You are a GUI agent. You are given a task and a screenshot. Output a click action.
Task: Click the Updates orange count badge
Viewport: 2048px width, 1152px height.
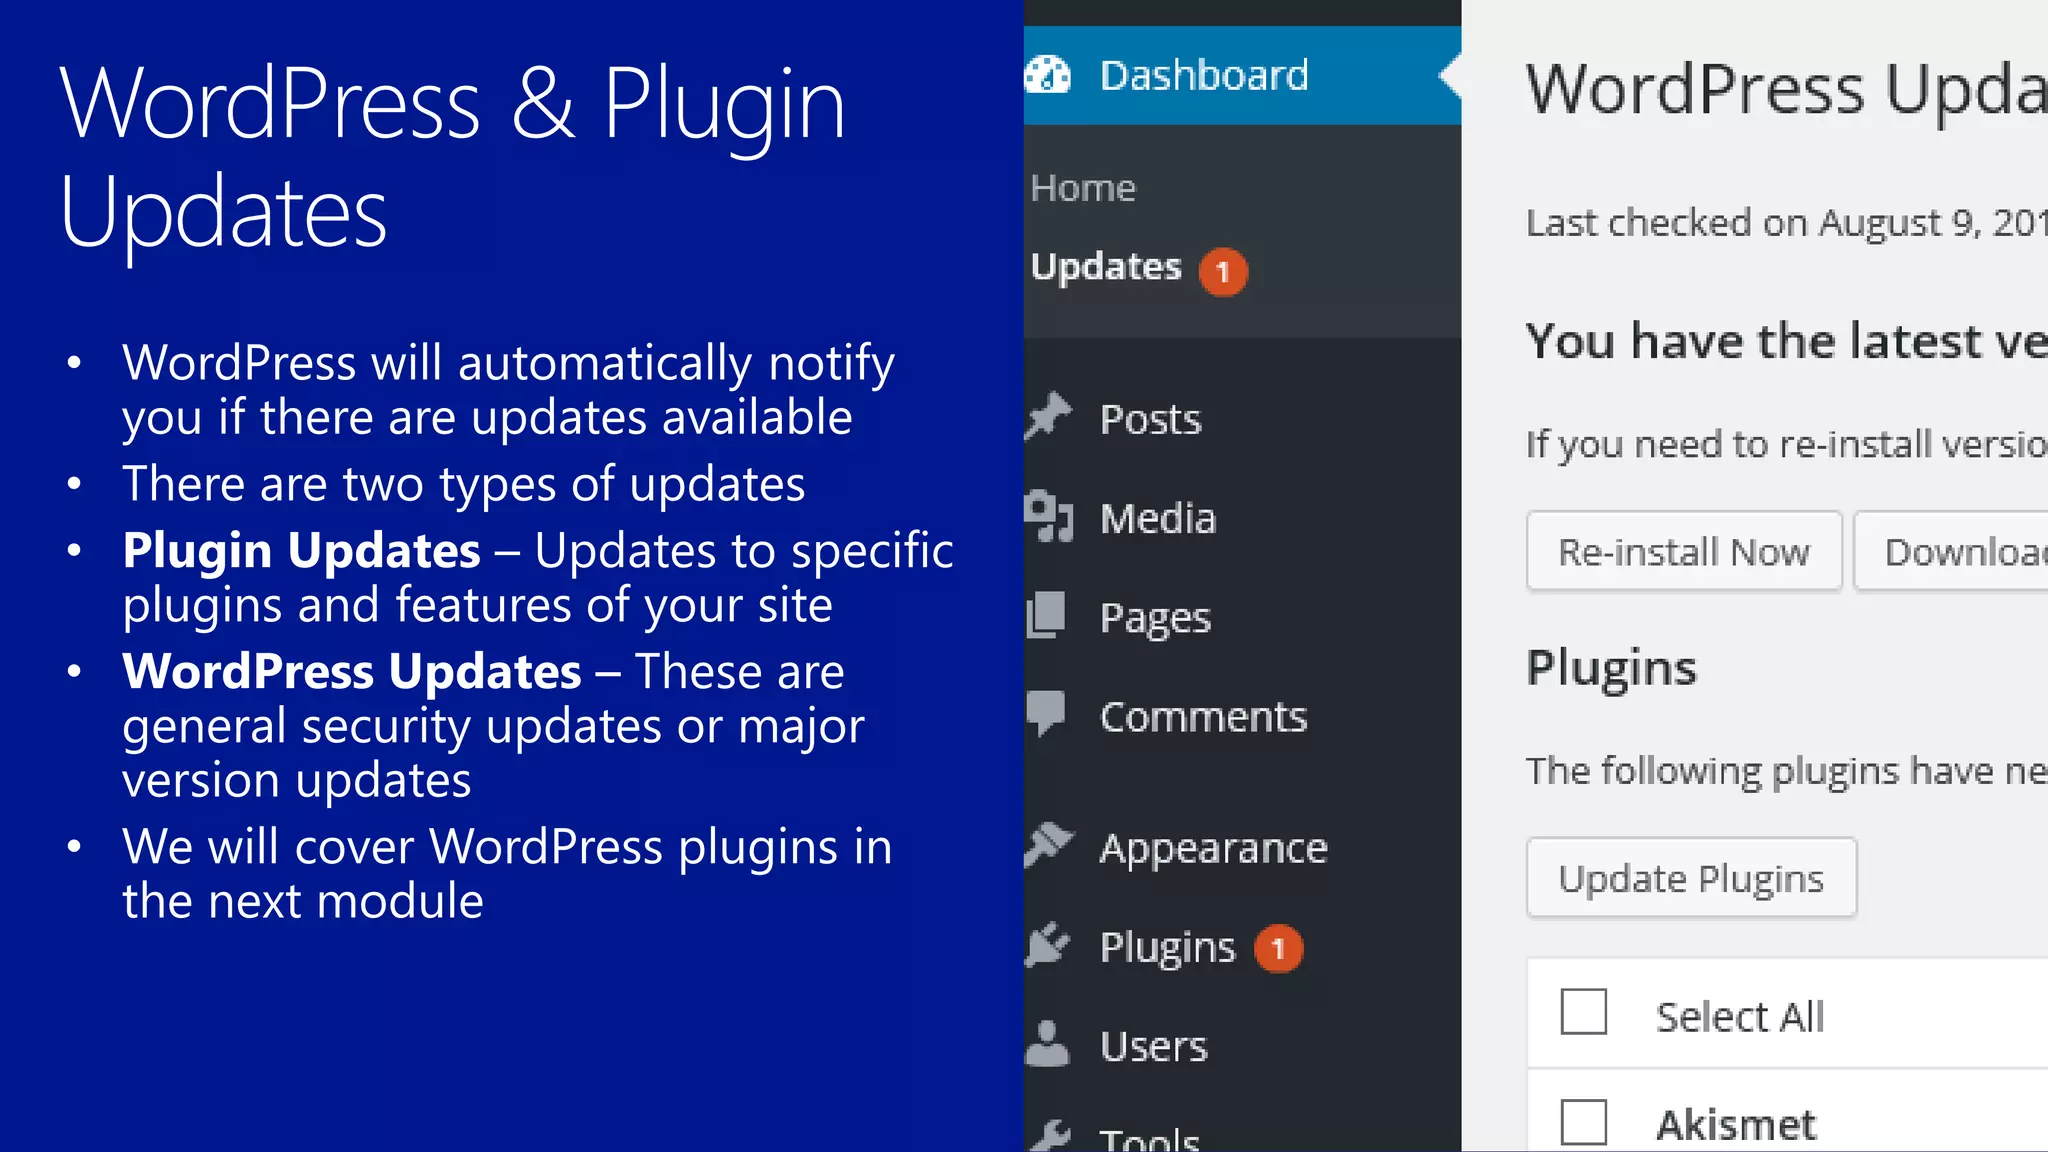(x=1223, y=272)
